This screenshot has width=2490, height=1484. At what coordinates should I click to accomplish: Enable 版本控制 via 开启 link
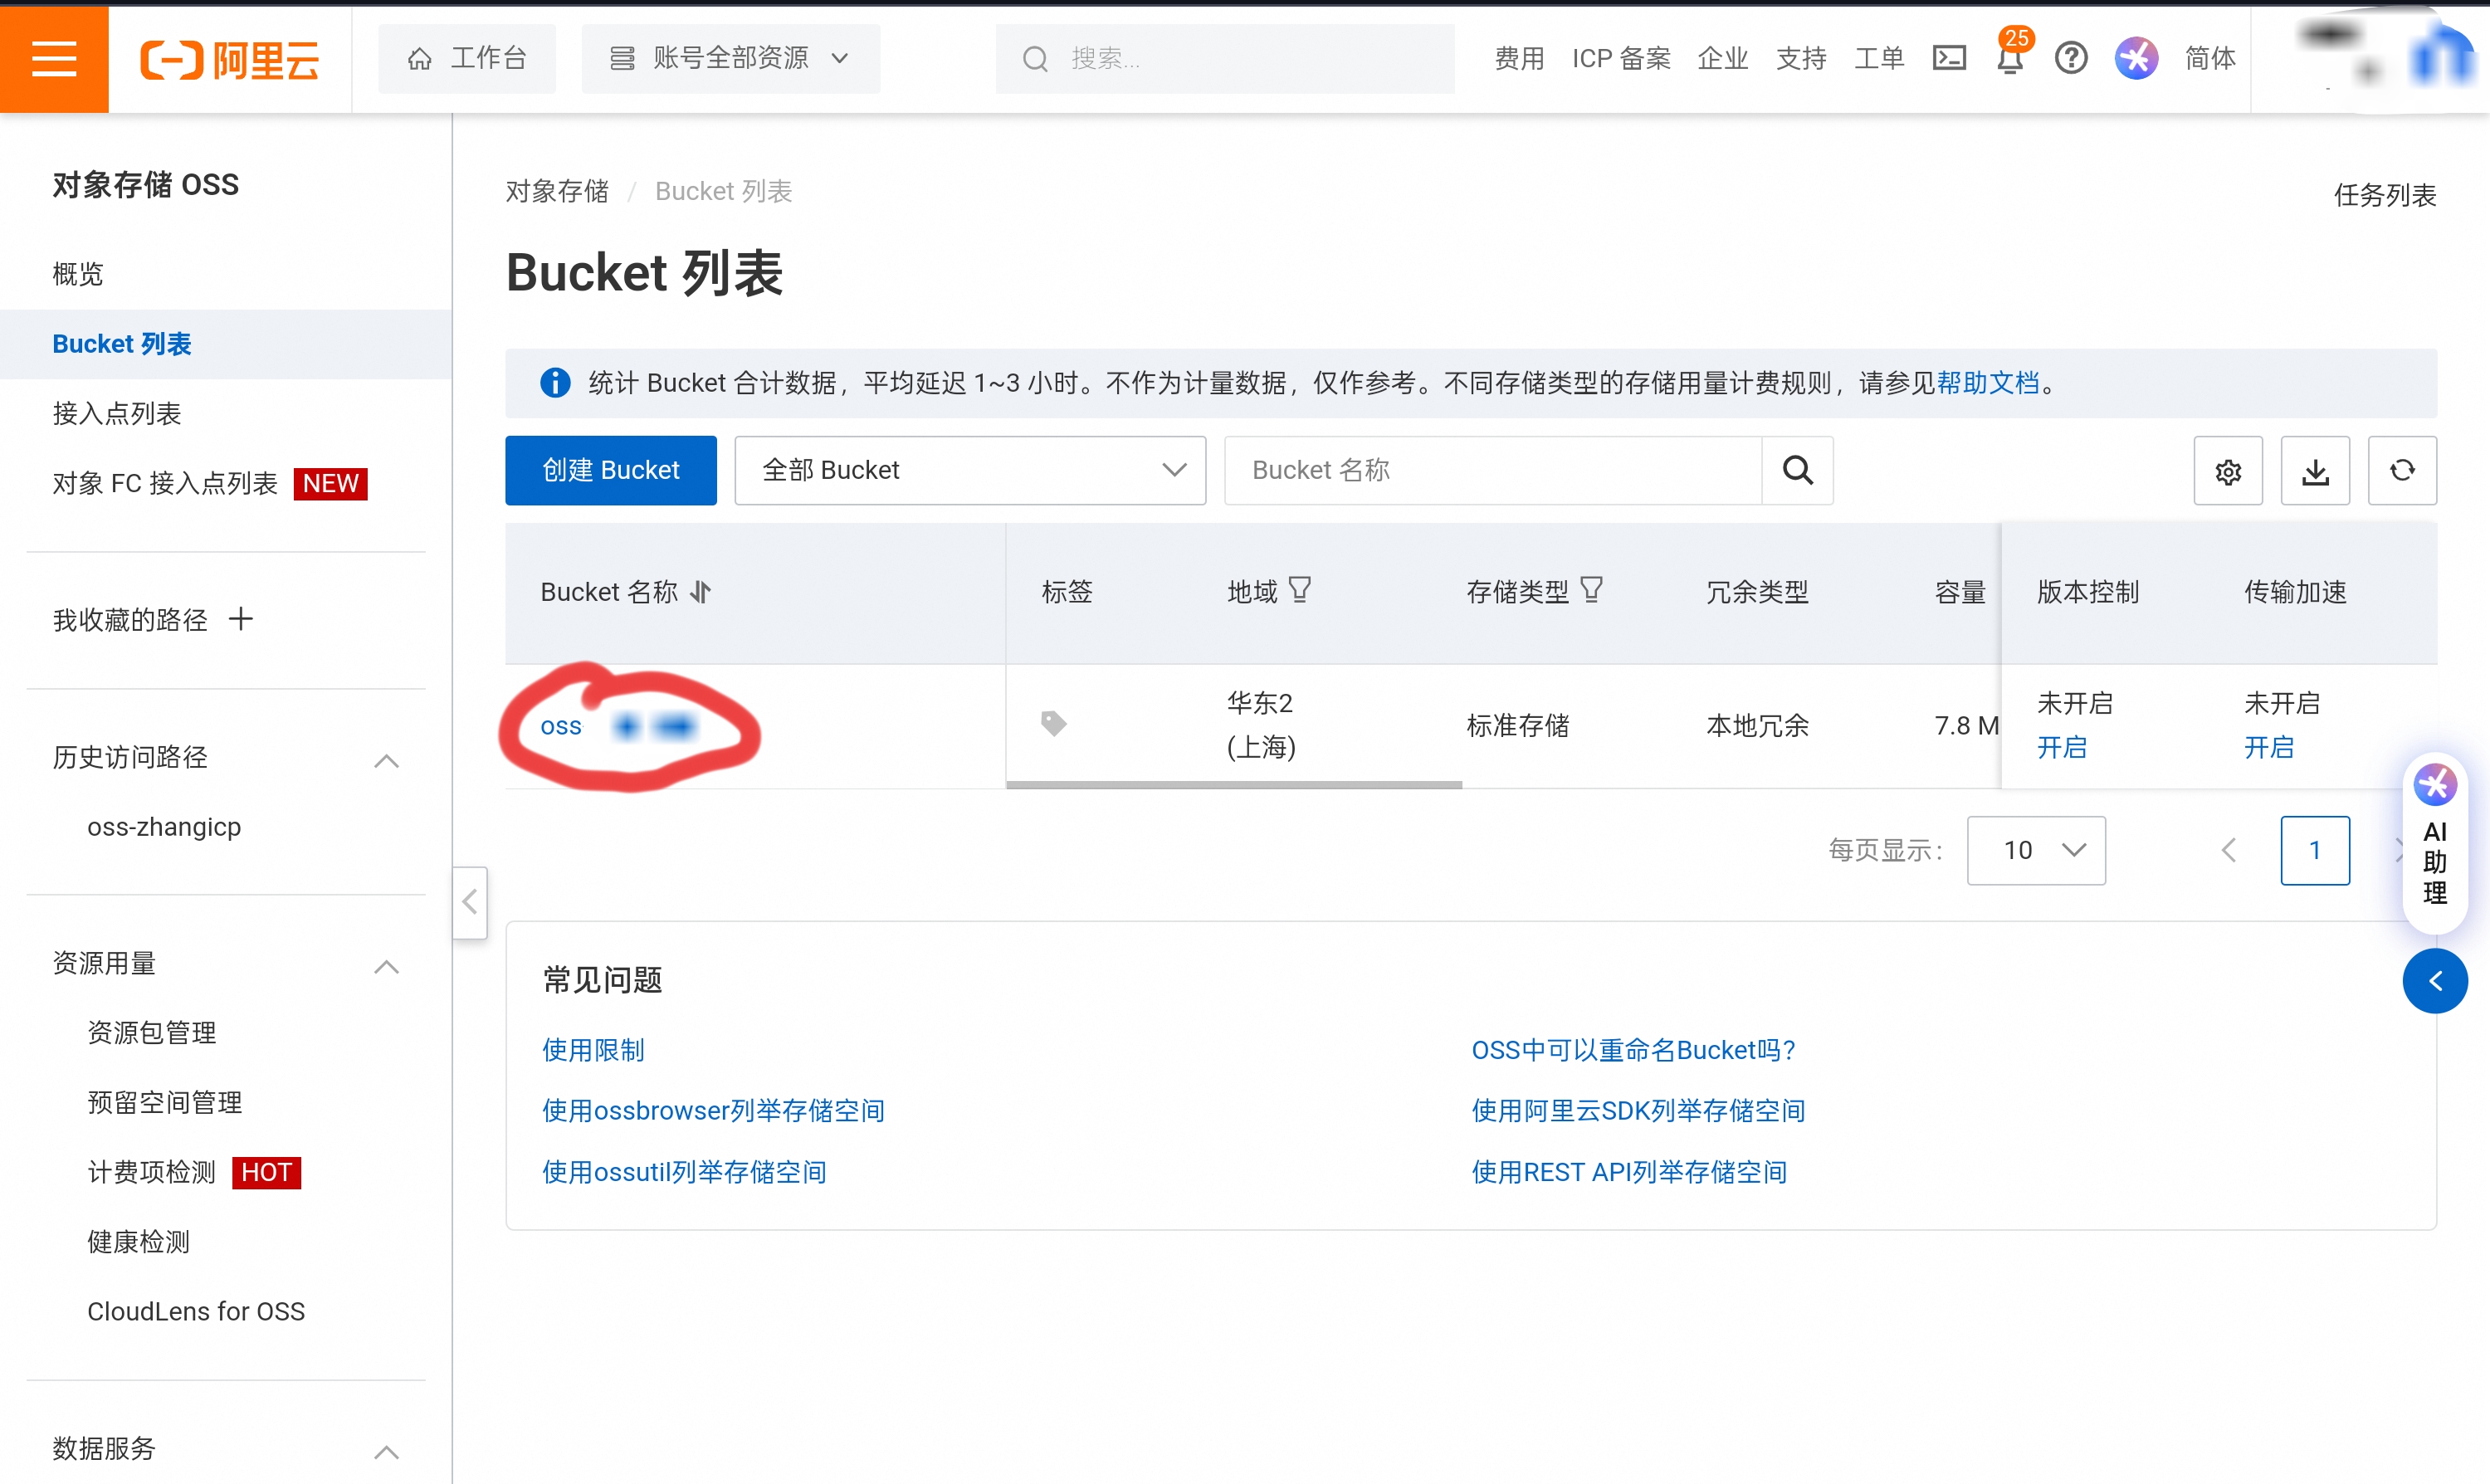point(2062,748)
